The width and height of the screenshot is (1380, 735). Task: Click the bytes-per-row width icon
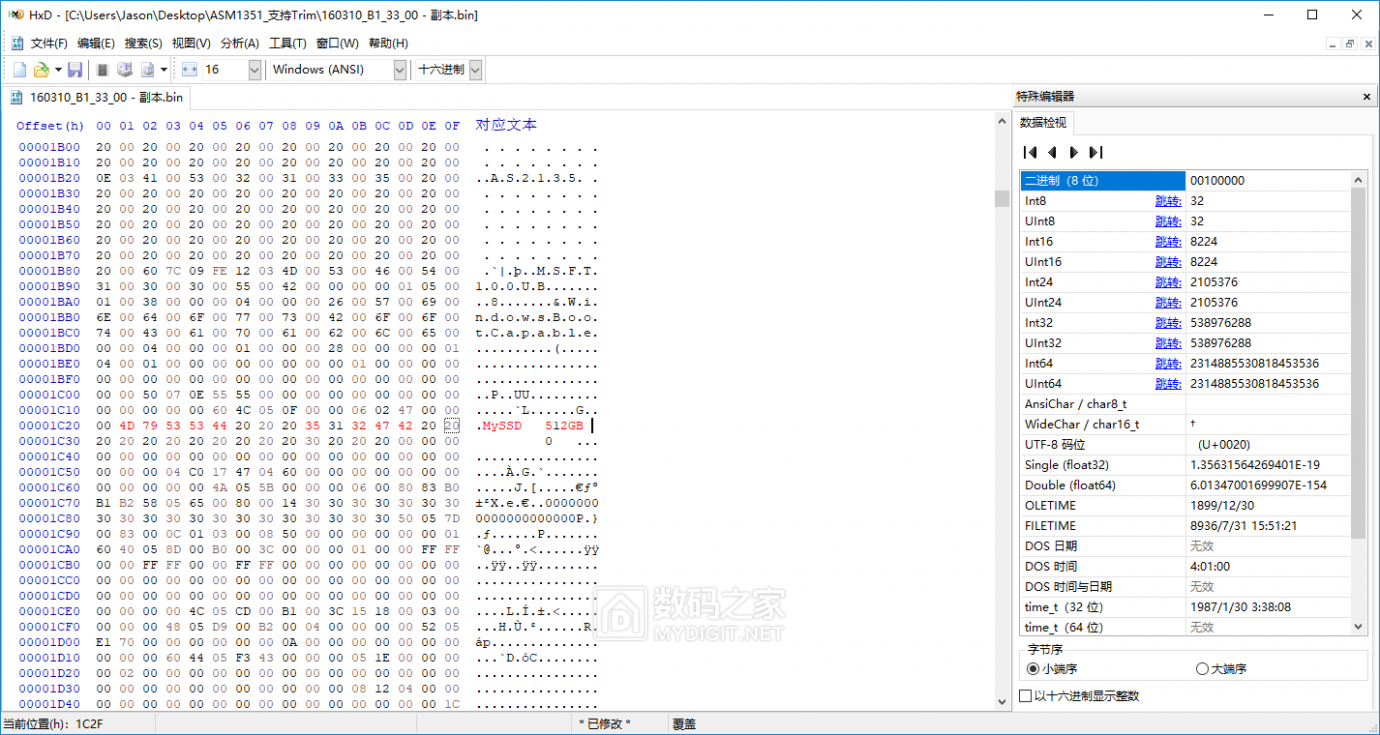coord(190,70)
